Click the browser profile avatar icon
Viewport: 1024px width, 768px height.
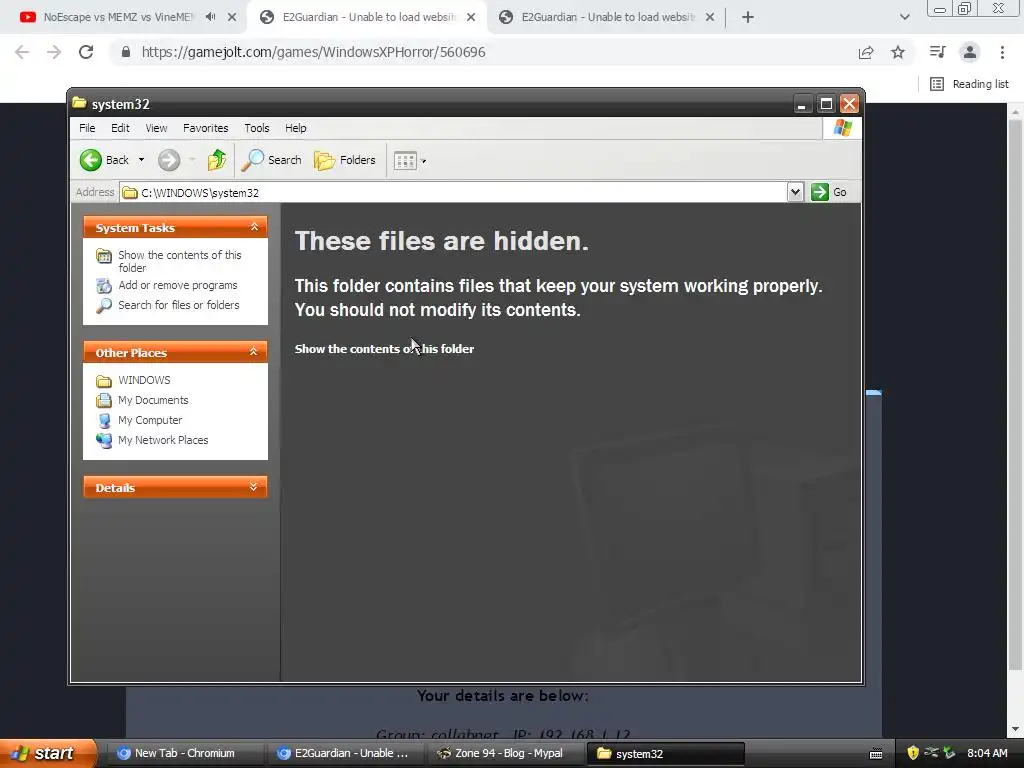point(970,52)
